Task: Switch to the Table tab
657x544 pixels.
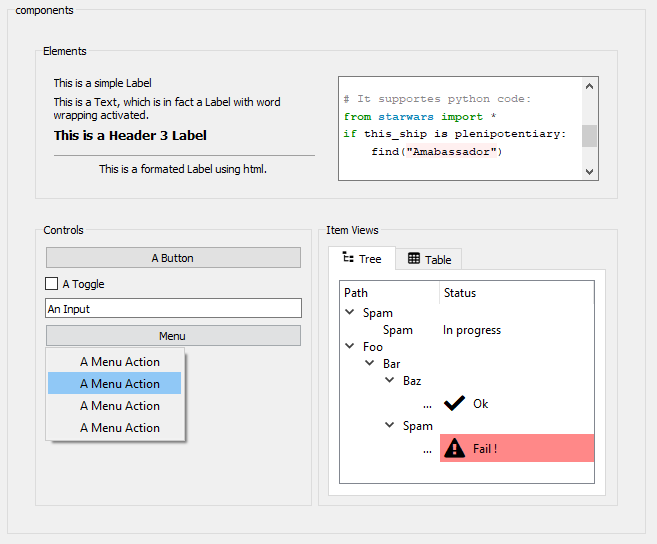Action: point(429,259)
